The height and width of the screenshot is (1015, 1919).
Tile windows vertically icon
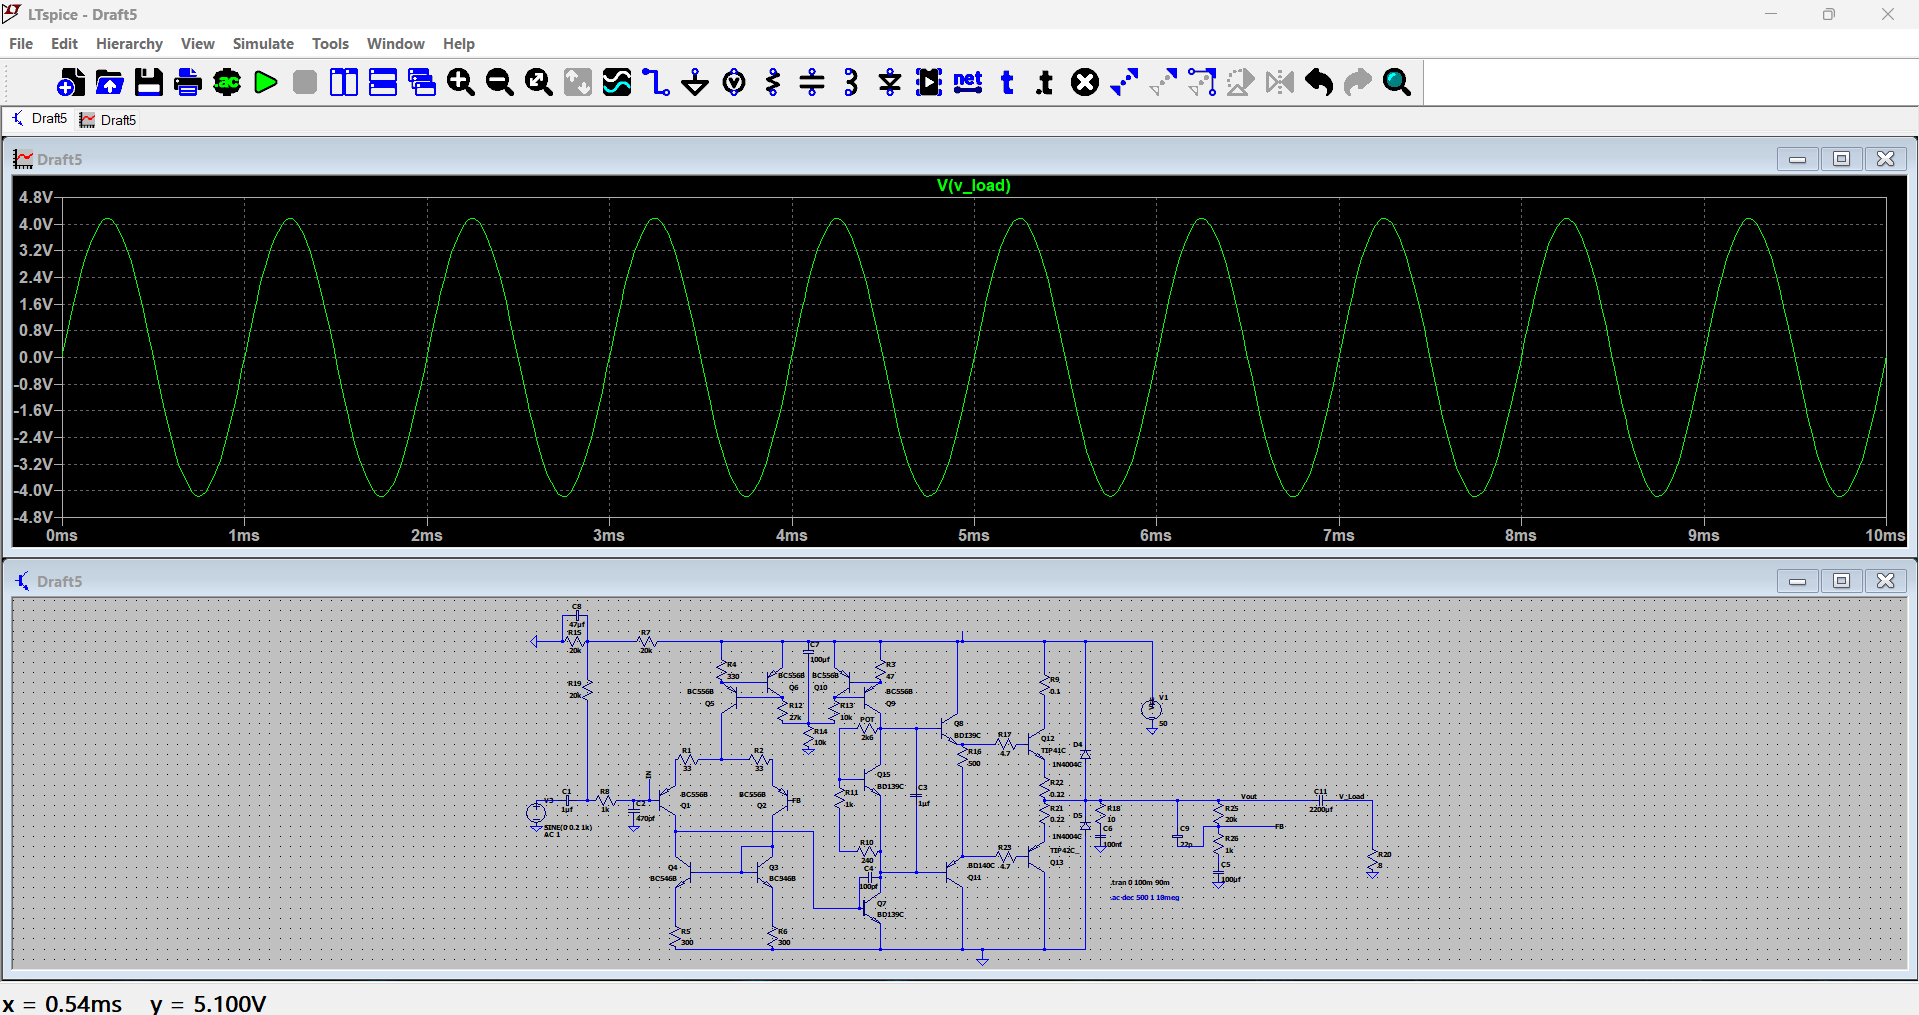[x=344, y=82]
